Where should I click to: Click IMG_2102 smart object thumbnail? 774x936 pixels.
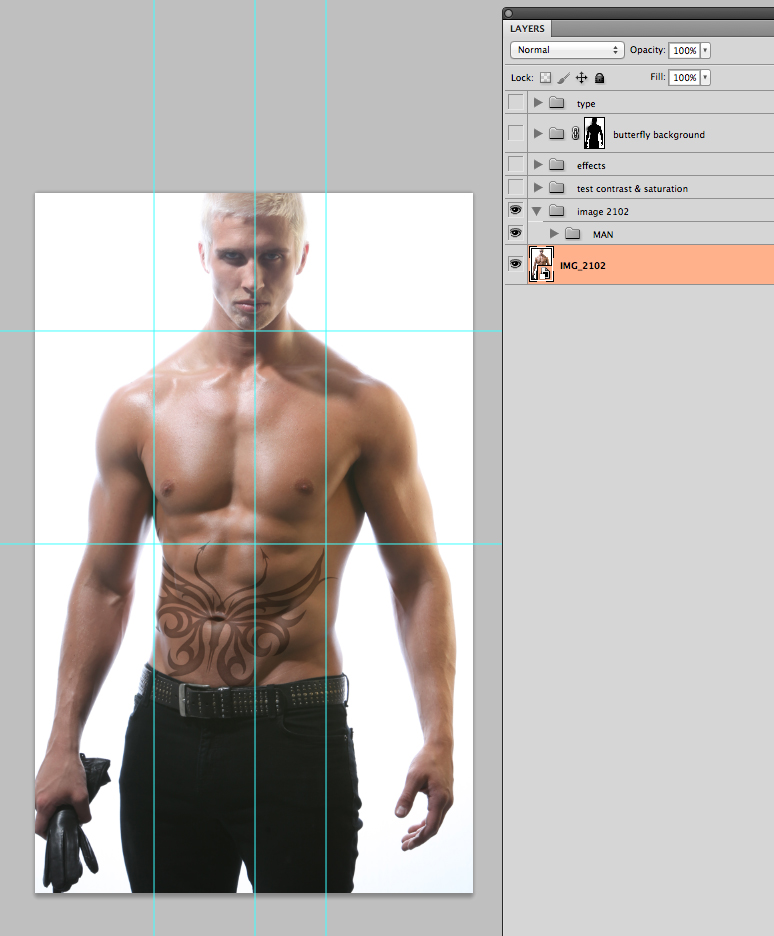click(541, 264)
